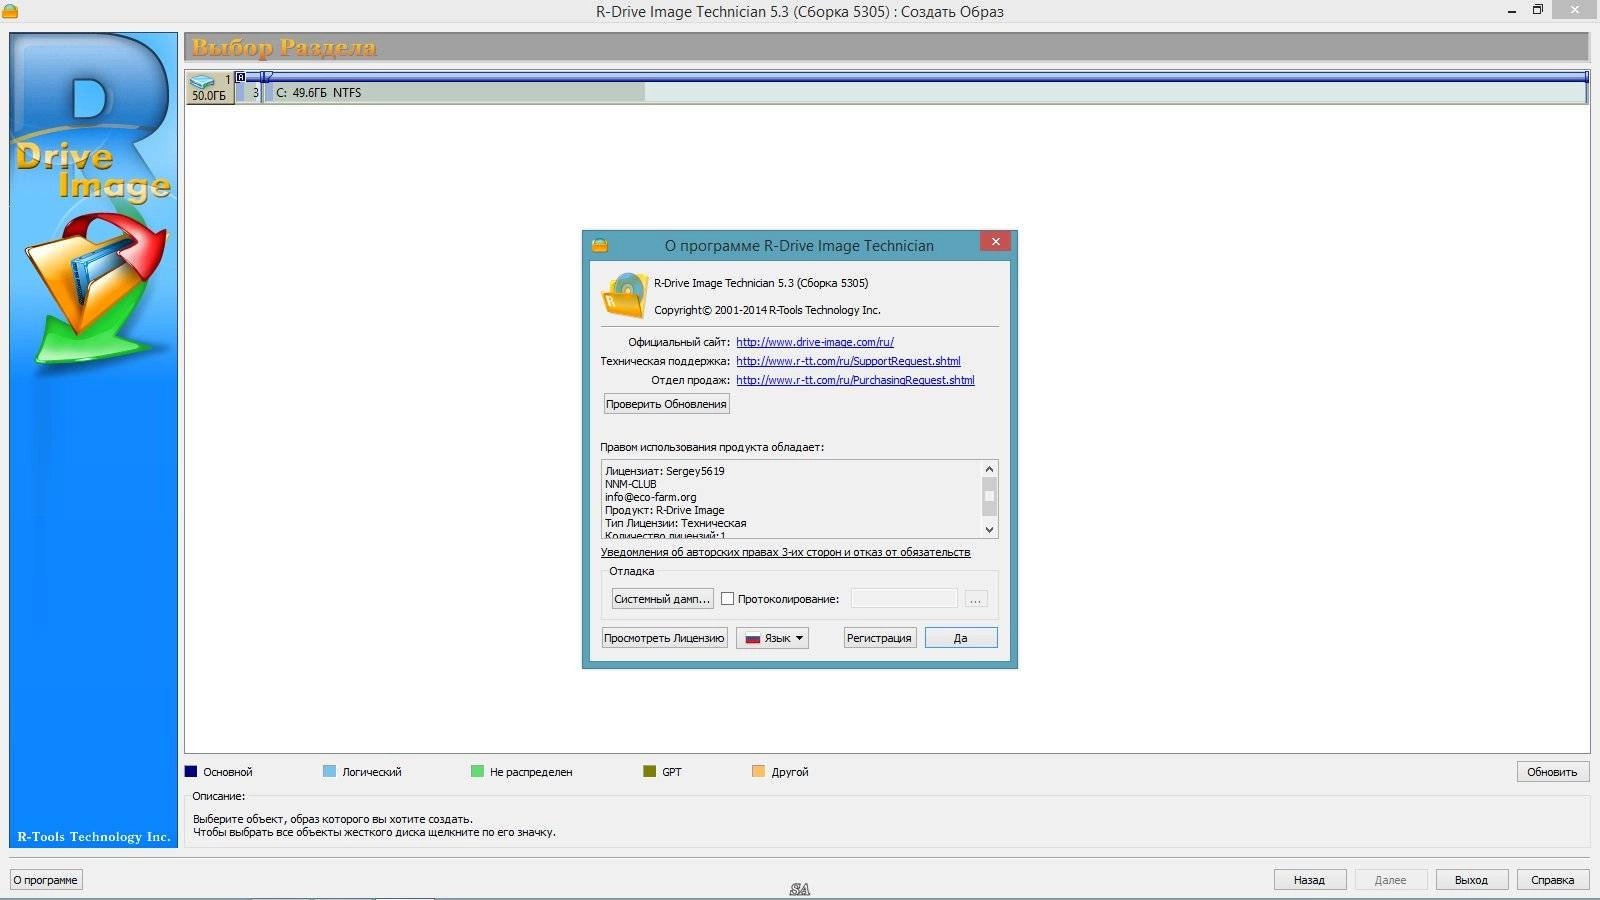
Task: Click the Основной dark blue legend swatch
Action: [191, 771]
